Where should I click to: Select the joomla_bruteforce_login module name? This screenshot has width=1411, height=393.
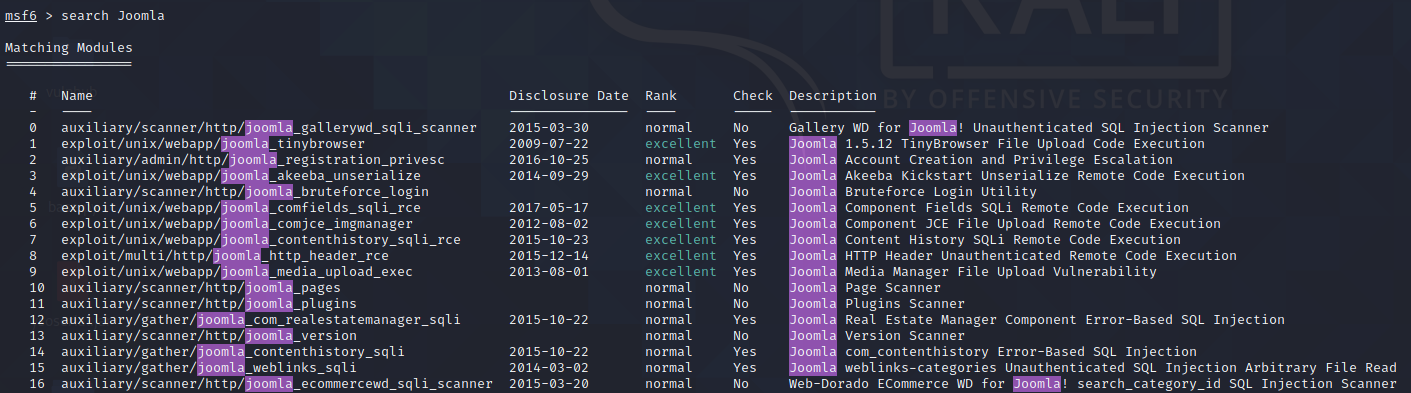point(245,192)
